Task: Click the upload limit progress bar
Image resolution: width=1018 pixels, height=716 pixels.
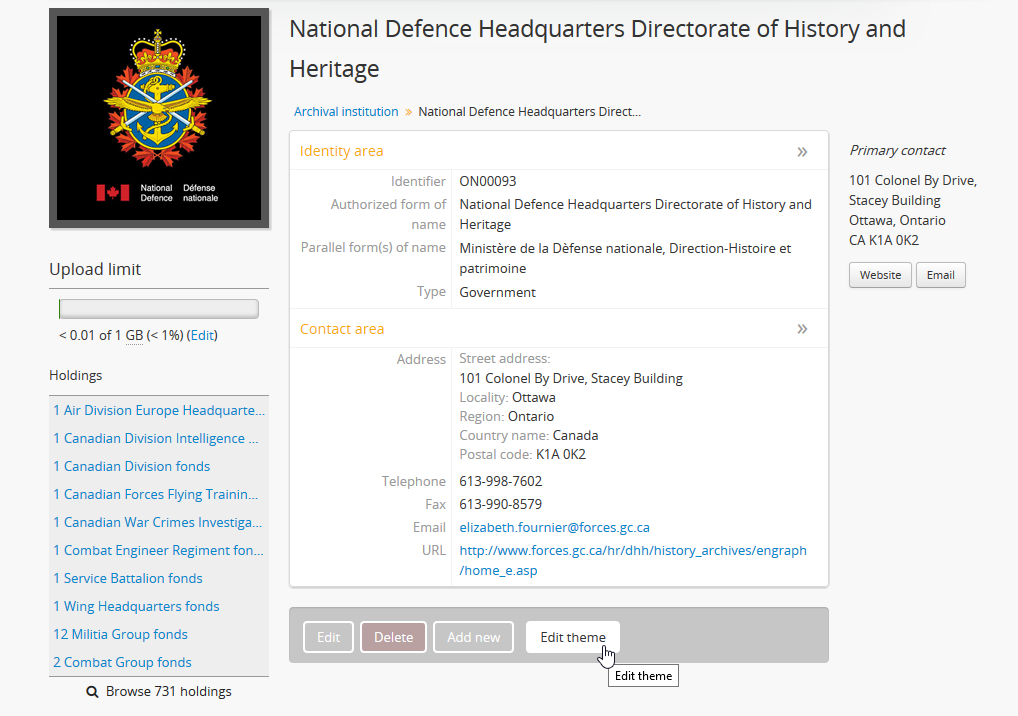Action: tap(159, 309)
